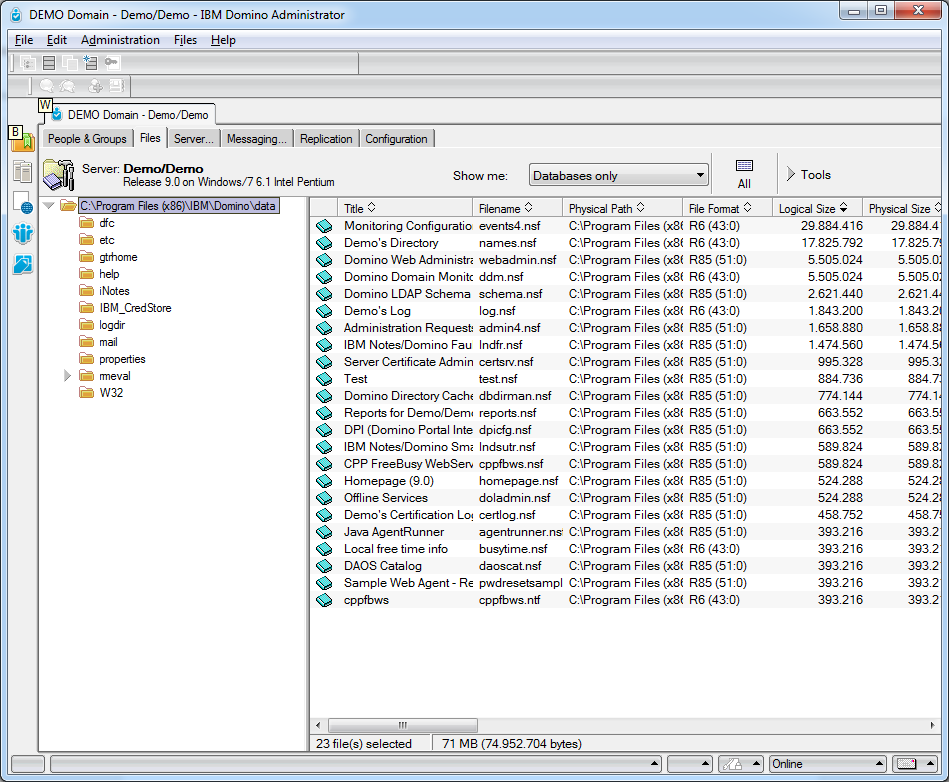The width and height of the screenshot is (949, 782).
Task: Open the Show me Databases only dropdown
Action: (x=619, y=176)
